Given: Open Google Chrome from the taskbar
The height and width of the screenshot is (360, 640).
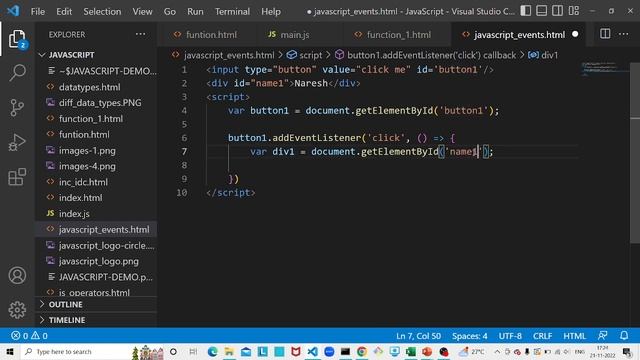Looking at the screenshot, I should (x=362, y=351).
